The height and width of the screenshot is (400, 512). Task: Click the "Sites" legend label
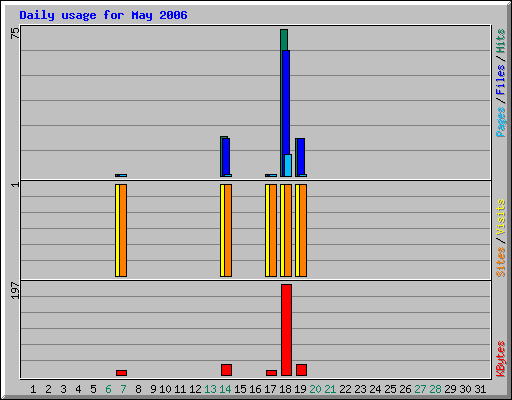pos(501,262)
